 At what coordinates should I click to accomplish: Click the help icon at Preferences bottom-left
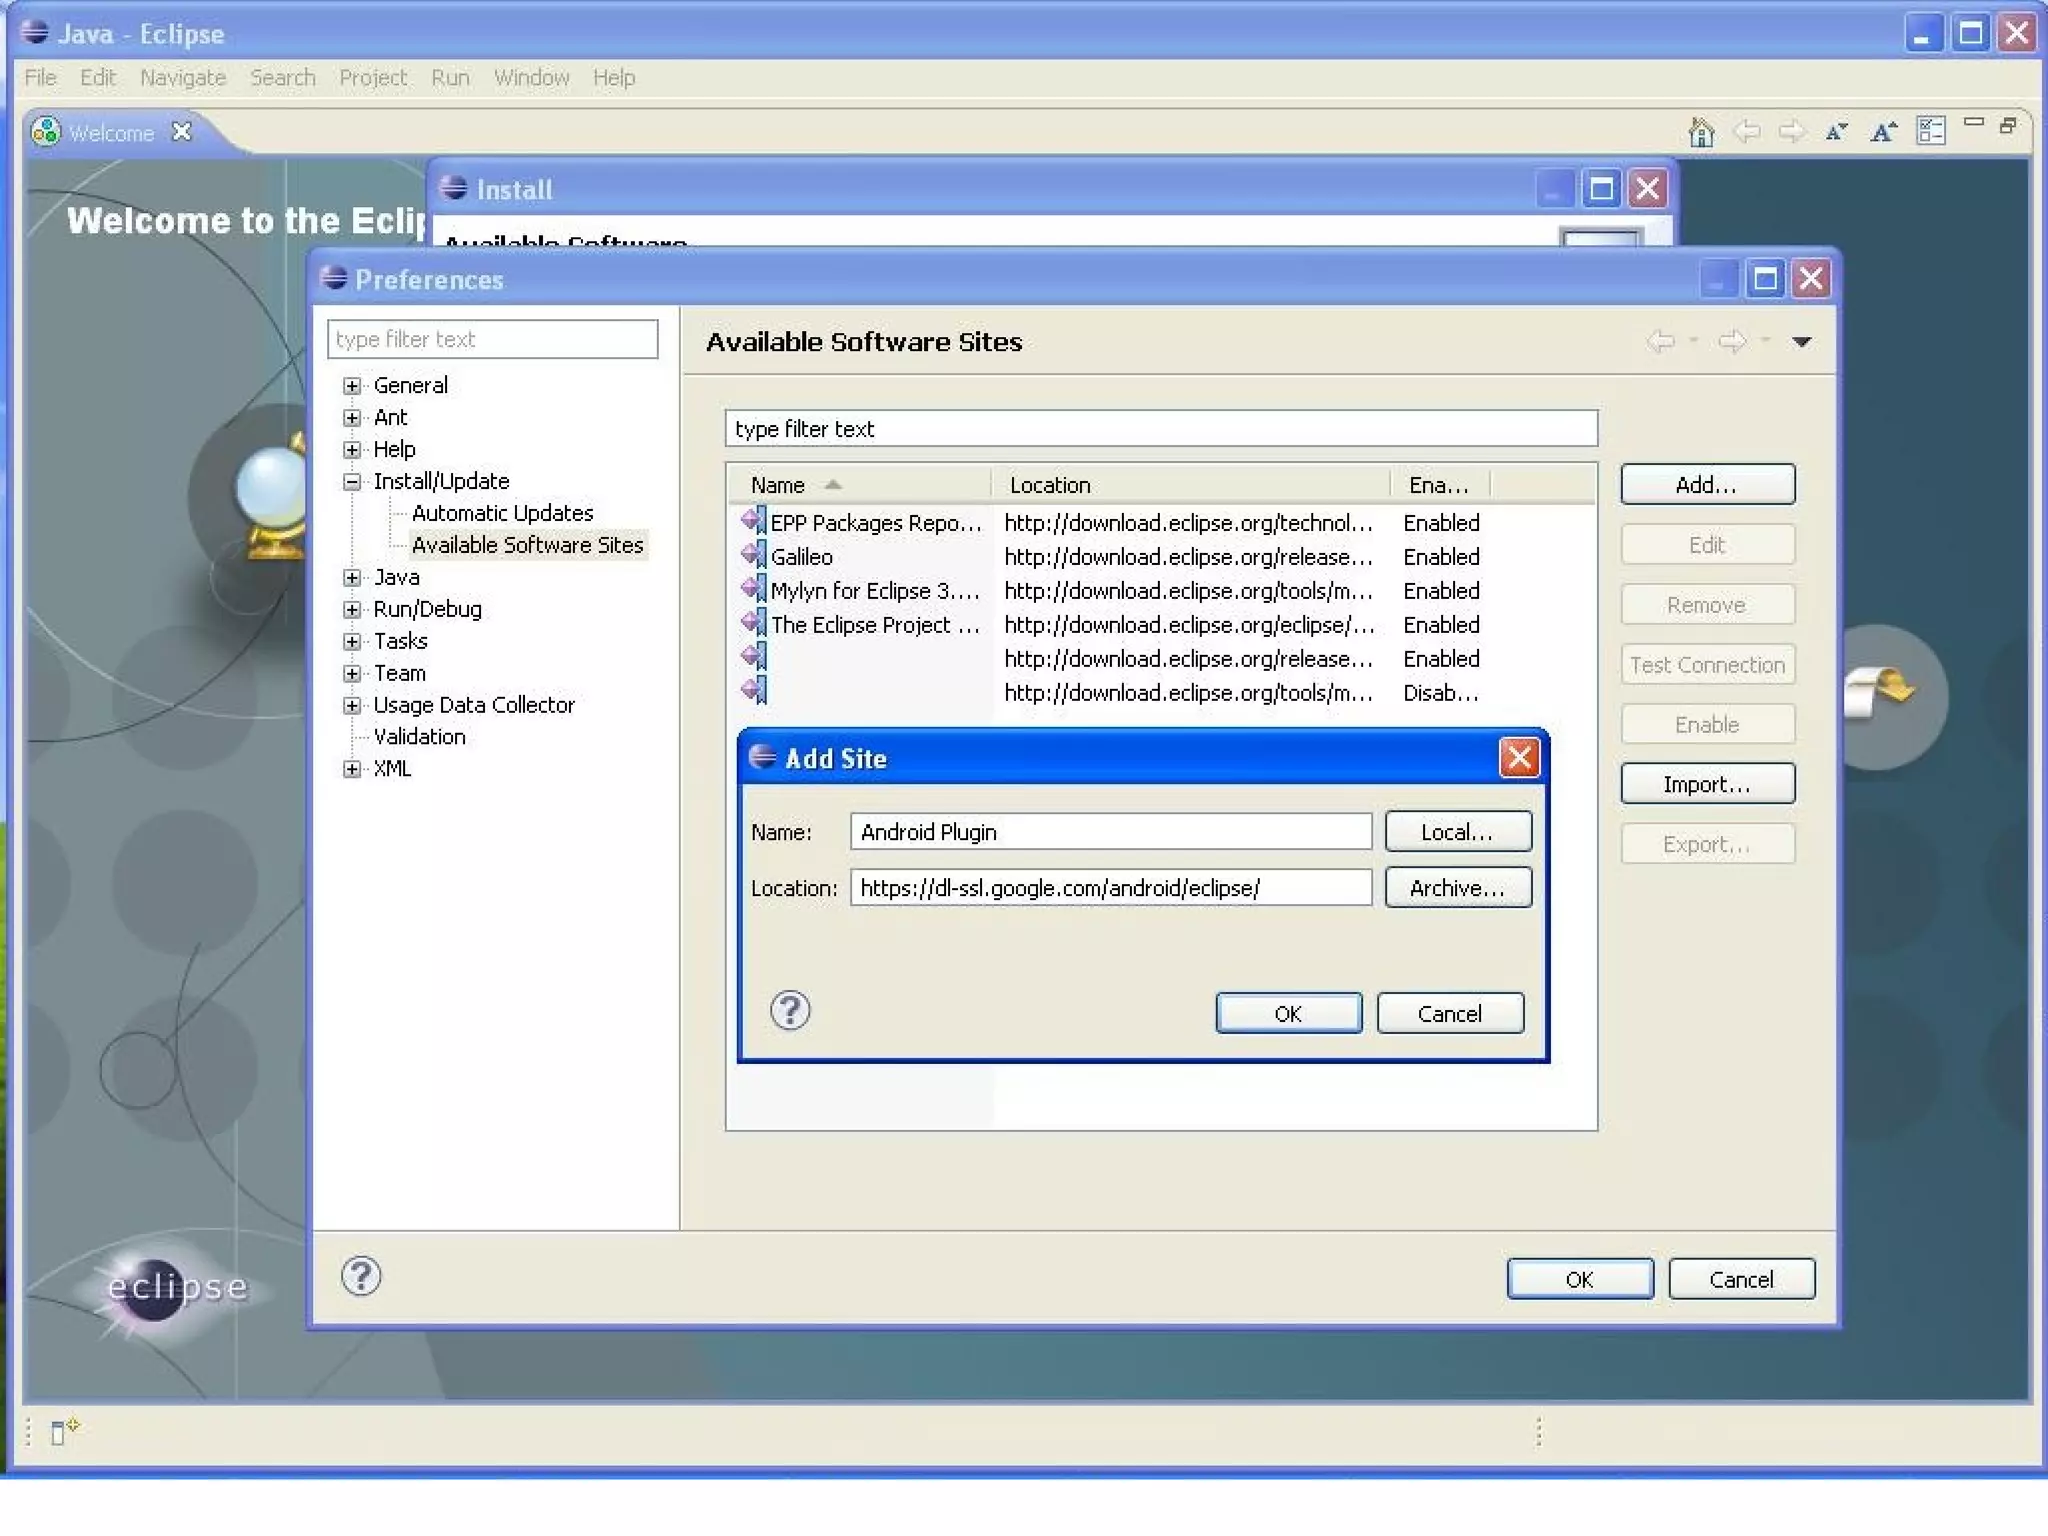pos(361,1277)
